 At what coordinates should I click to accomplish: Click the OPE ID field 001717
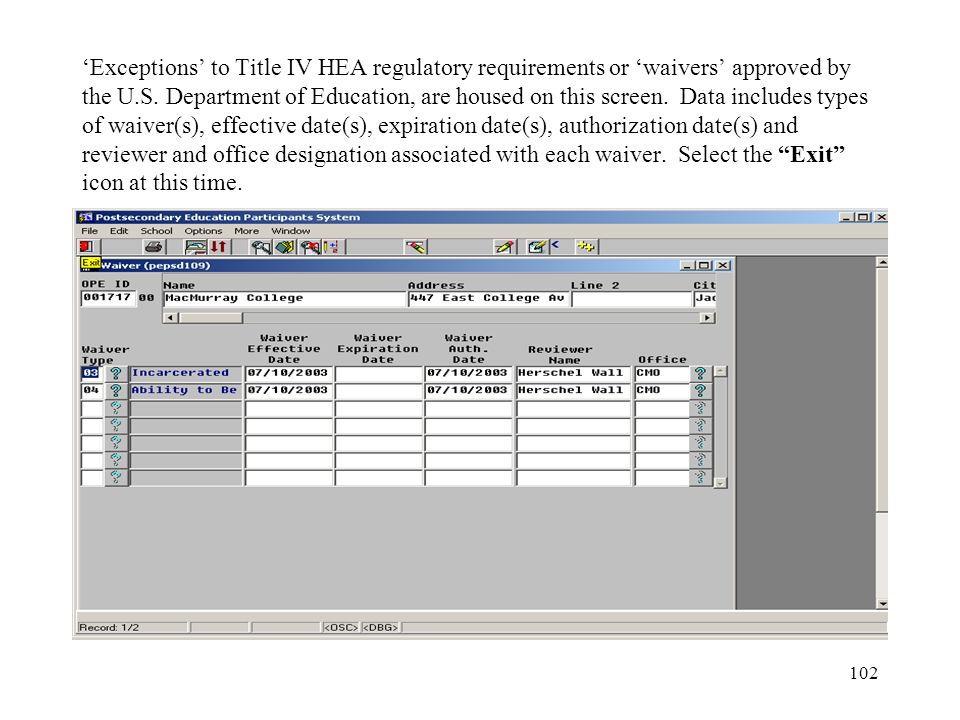click(108, 298)
